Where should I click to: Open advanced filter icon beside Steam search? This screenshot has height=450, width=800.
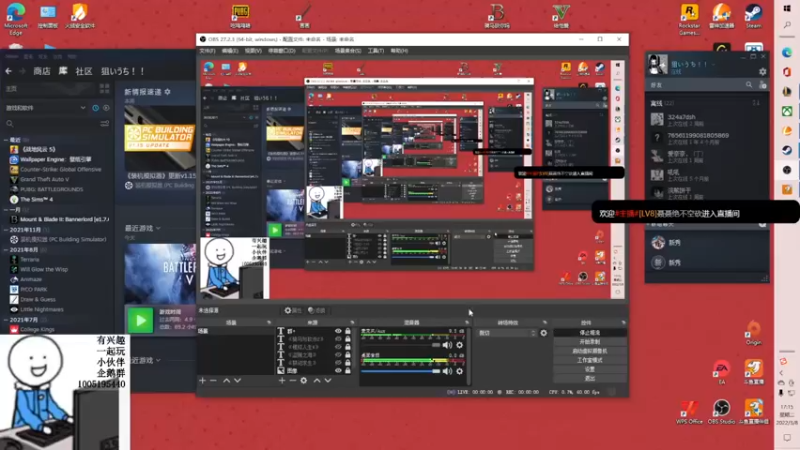click(105, 123)
